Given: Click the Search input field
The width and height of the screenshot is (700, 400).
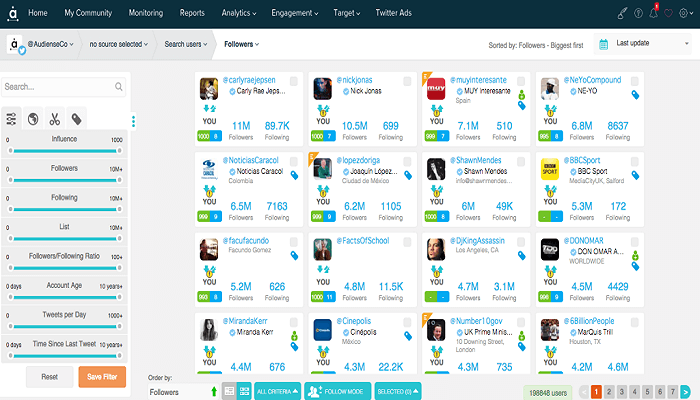Looking at the screenshot, I should [x=63, y=87].
